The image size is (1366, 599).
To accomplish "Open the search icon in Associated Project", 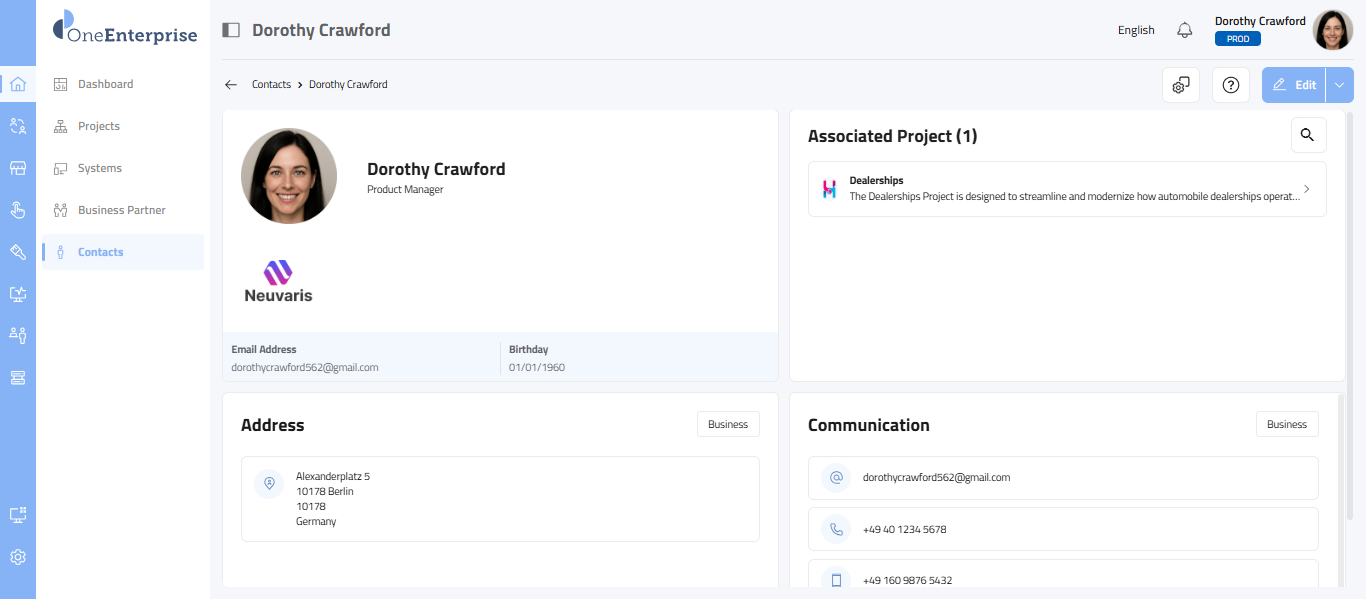I will (x=1308, y=135).
